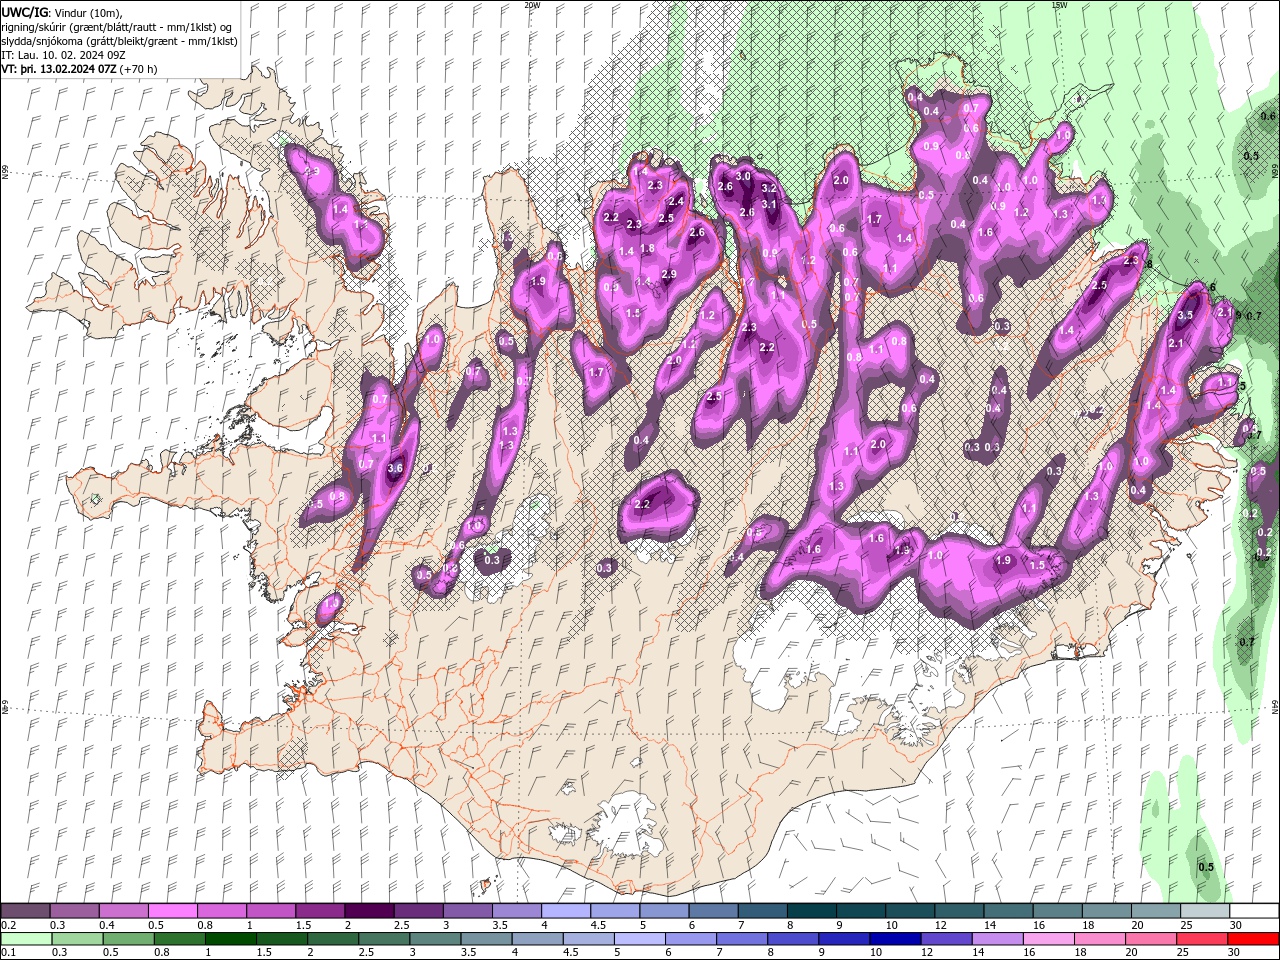The width and height of the screenshot is (1280, 960).
Task: Select the rain scale swatch between 25 and 30
Action: (1204, 939)
